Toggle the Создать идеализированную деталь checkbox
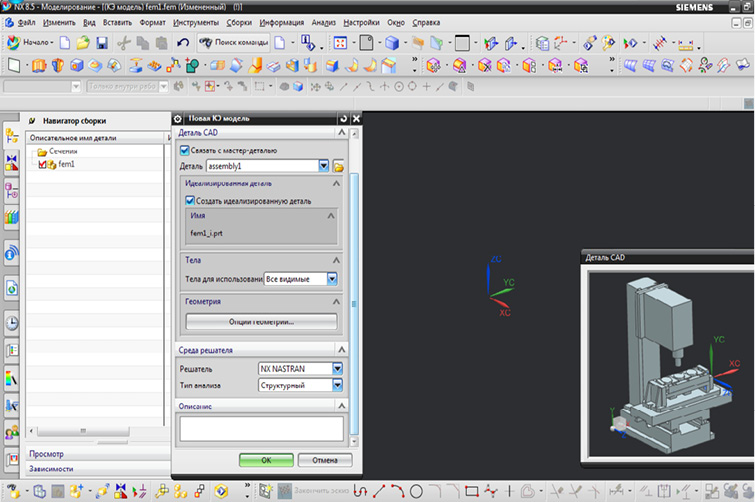755x502 pixels. click(190, 200)
